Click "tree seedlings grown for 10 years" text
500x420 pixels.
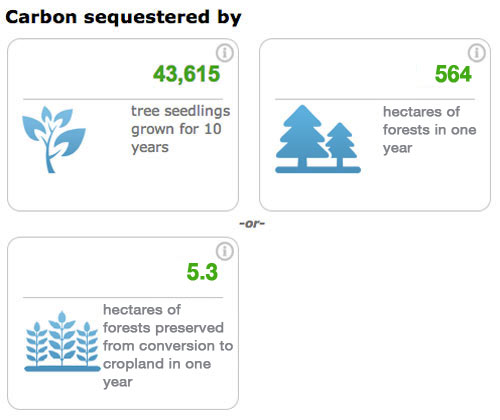180,129
